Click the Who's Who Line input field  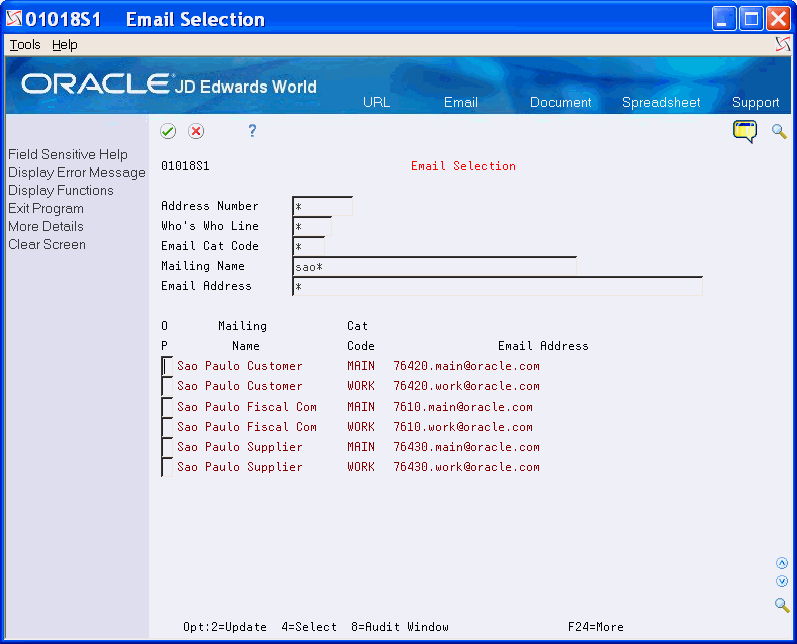312,226
